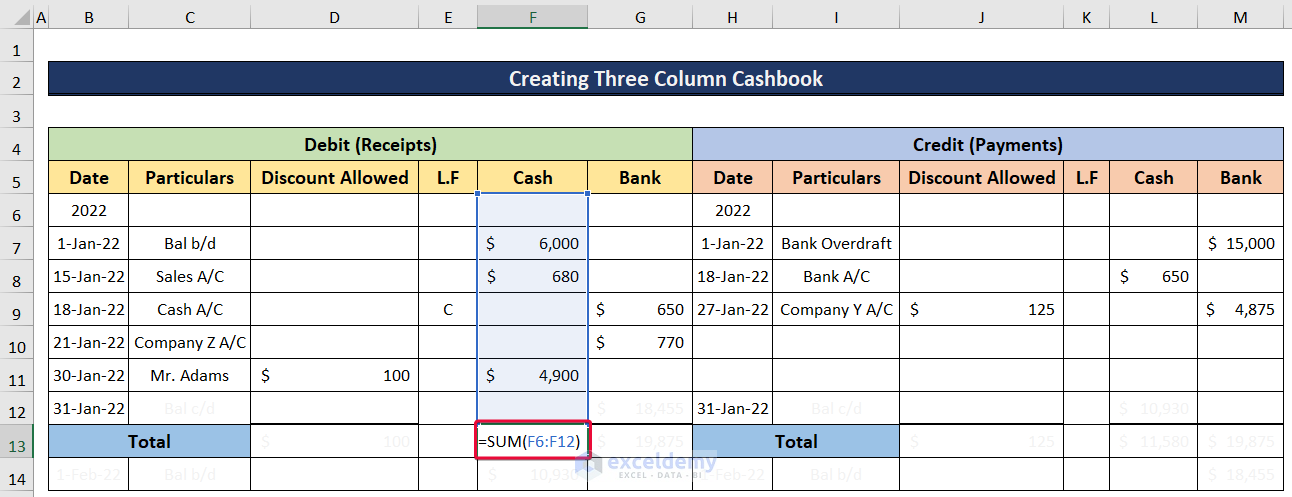Screen dimensions: 1292x497
Task: Click the credit side 'Cash' header cell
Action: pos(1153,177)
